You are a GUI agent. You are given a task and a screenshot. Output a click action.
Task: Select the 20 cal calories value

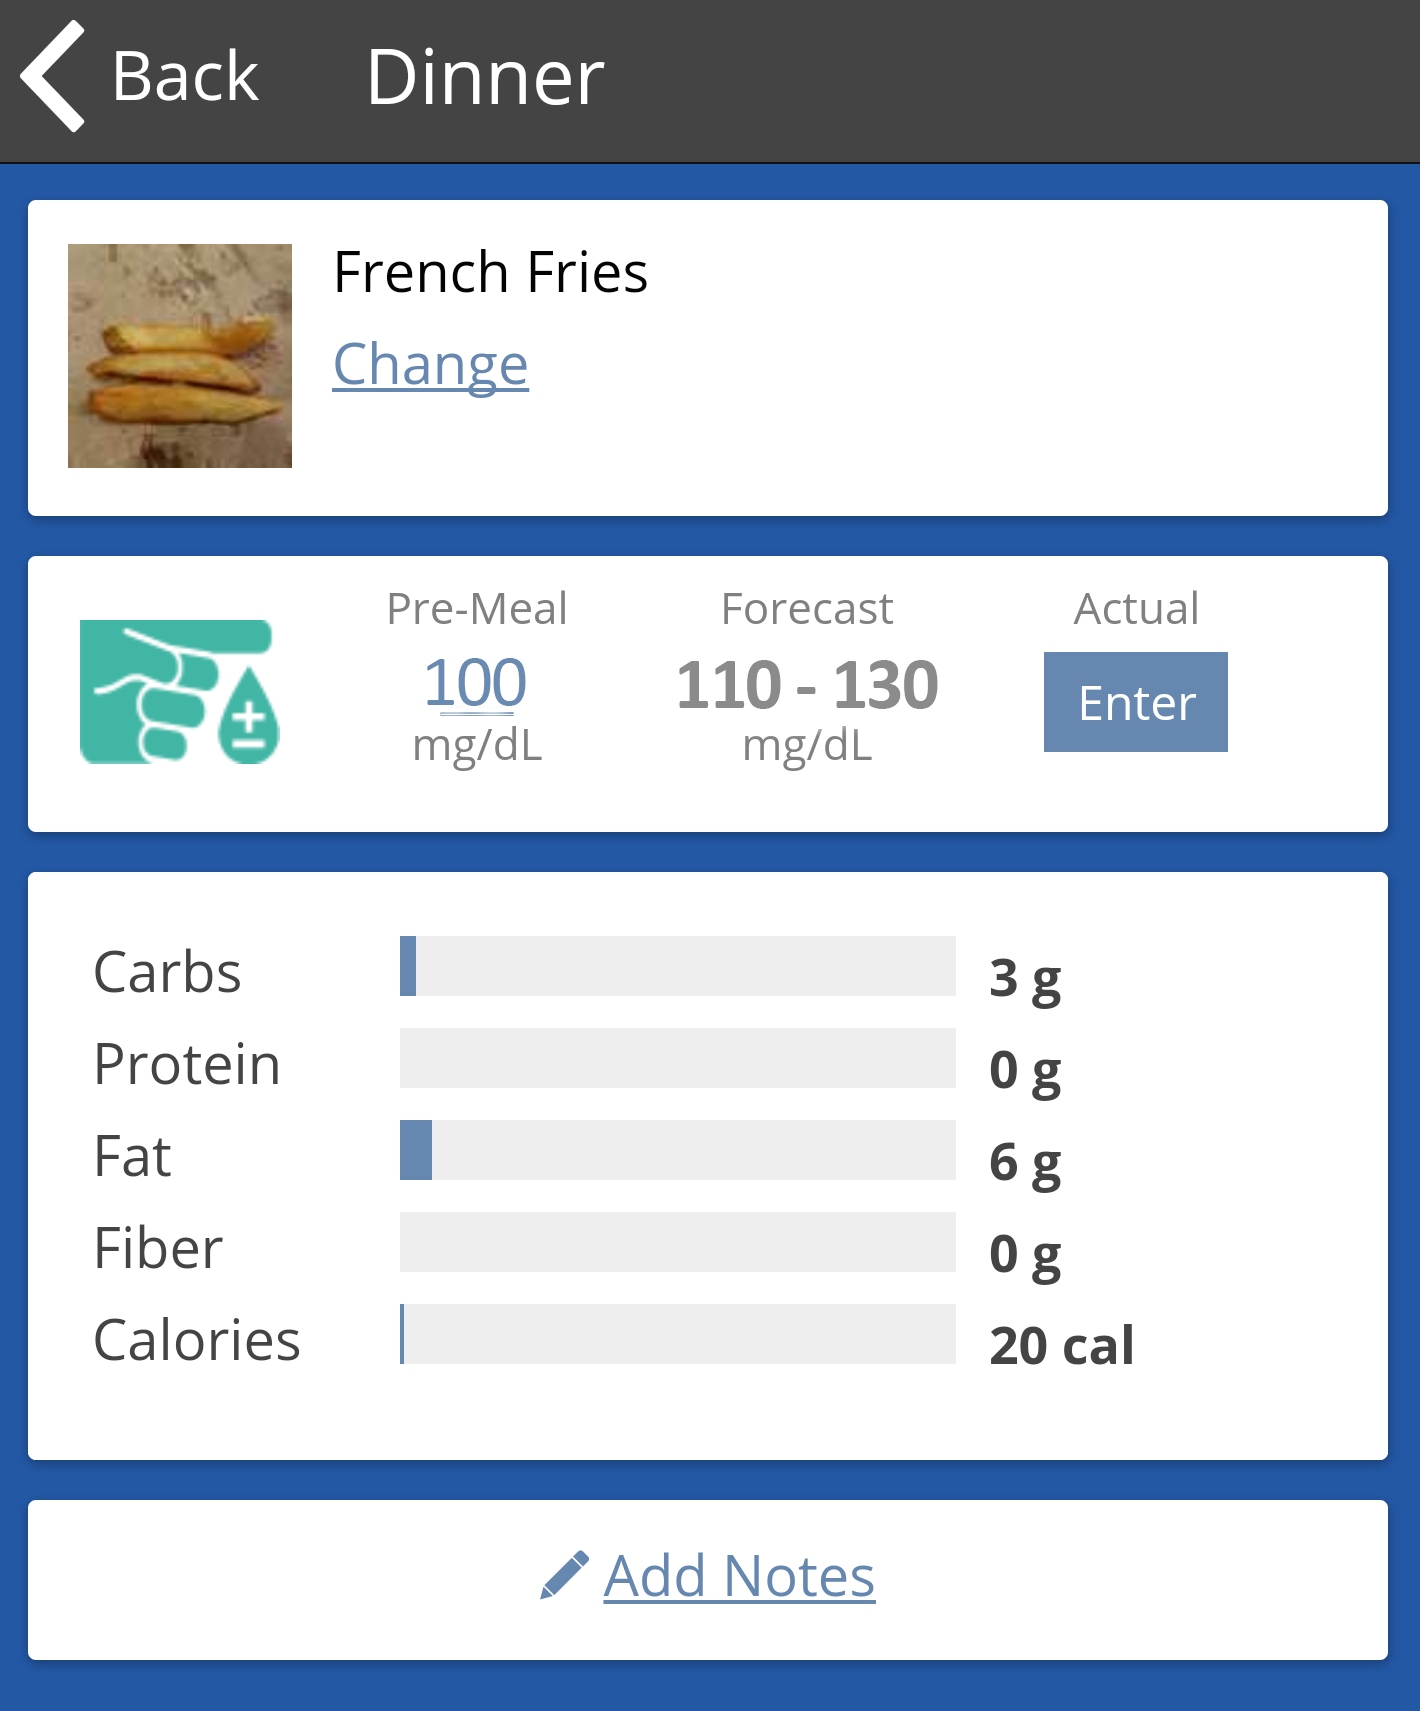pos(1061,1345)
